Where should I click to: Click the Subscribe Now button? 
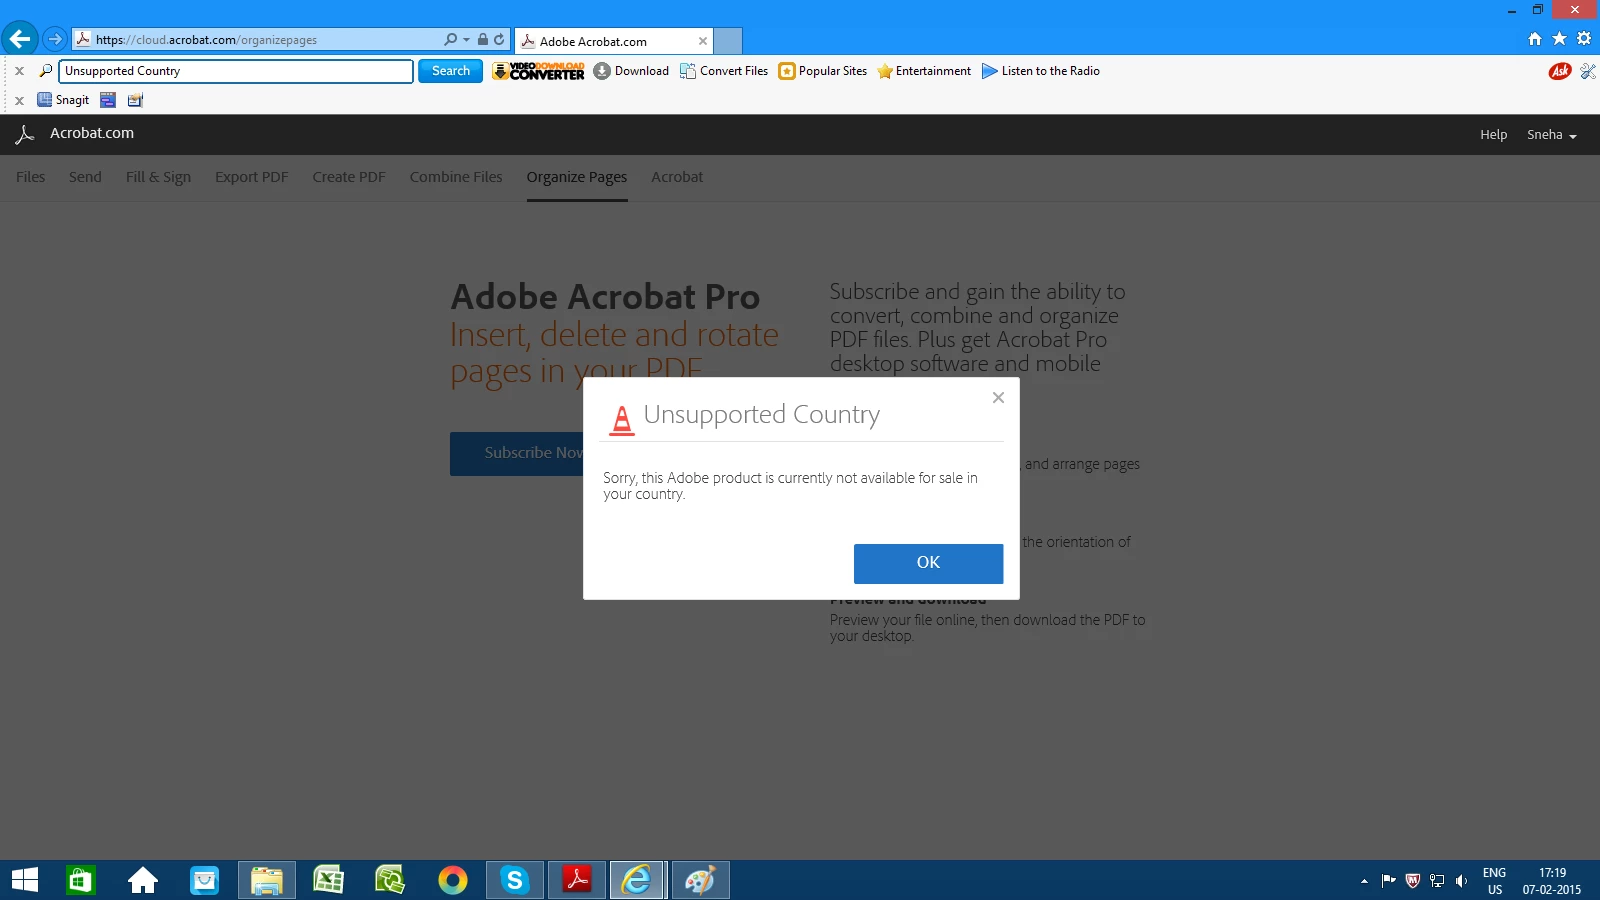517,453
